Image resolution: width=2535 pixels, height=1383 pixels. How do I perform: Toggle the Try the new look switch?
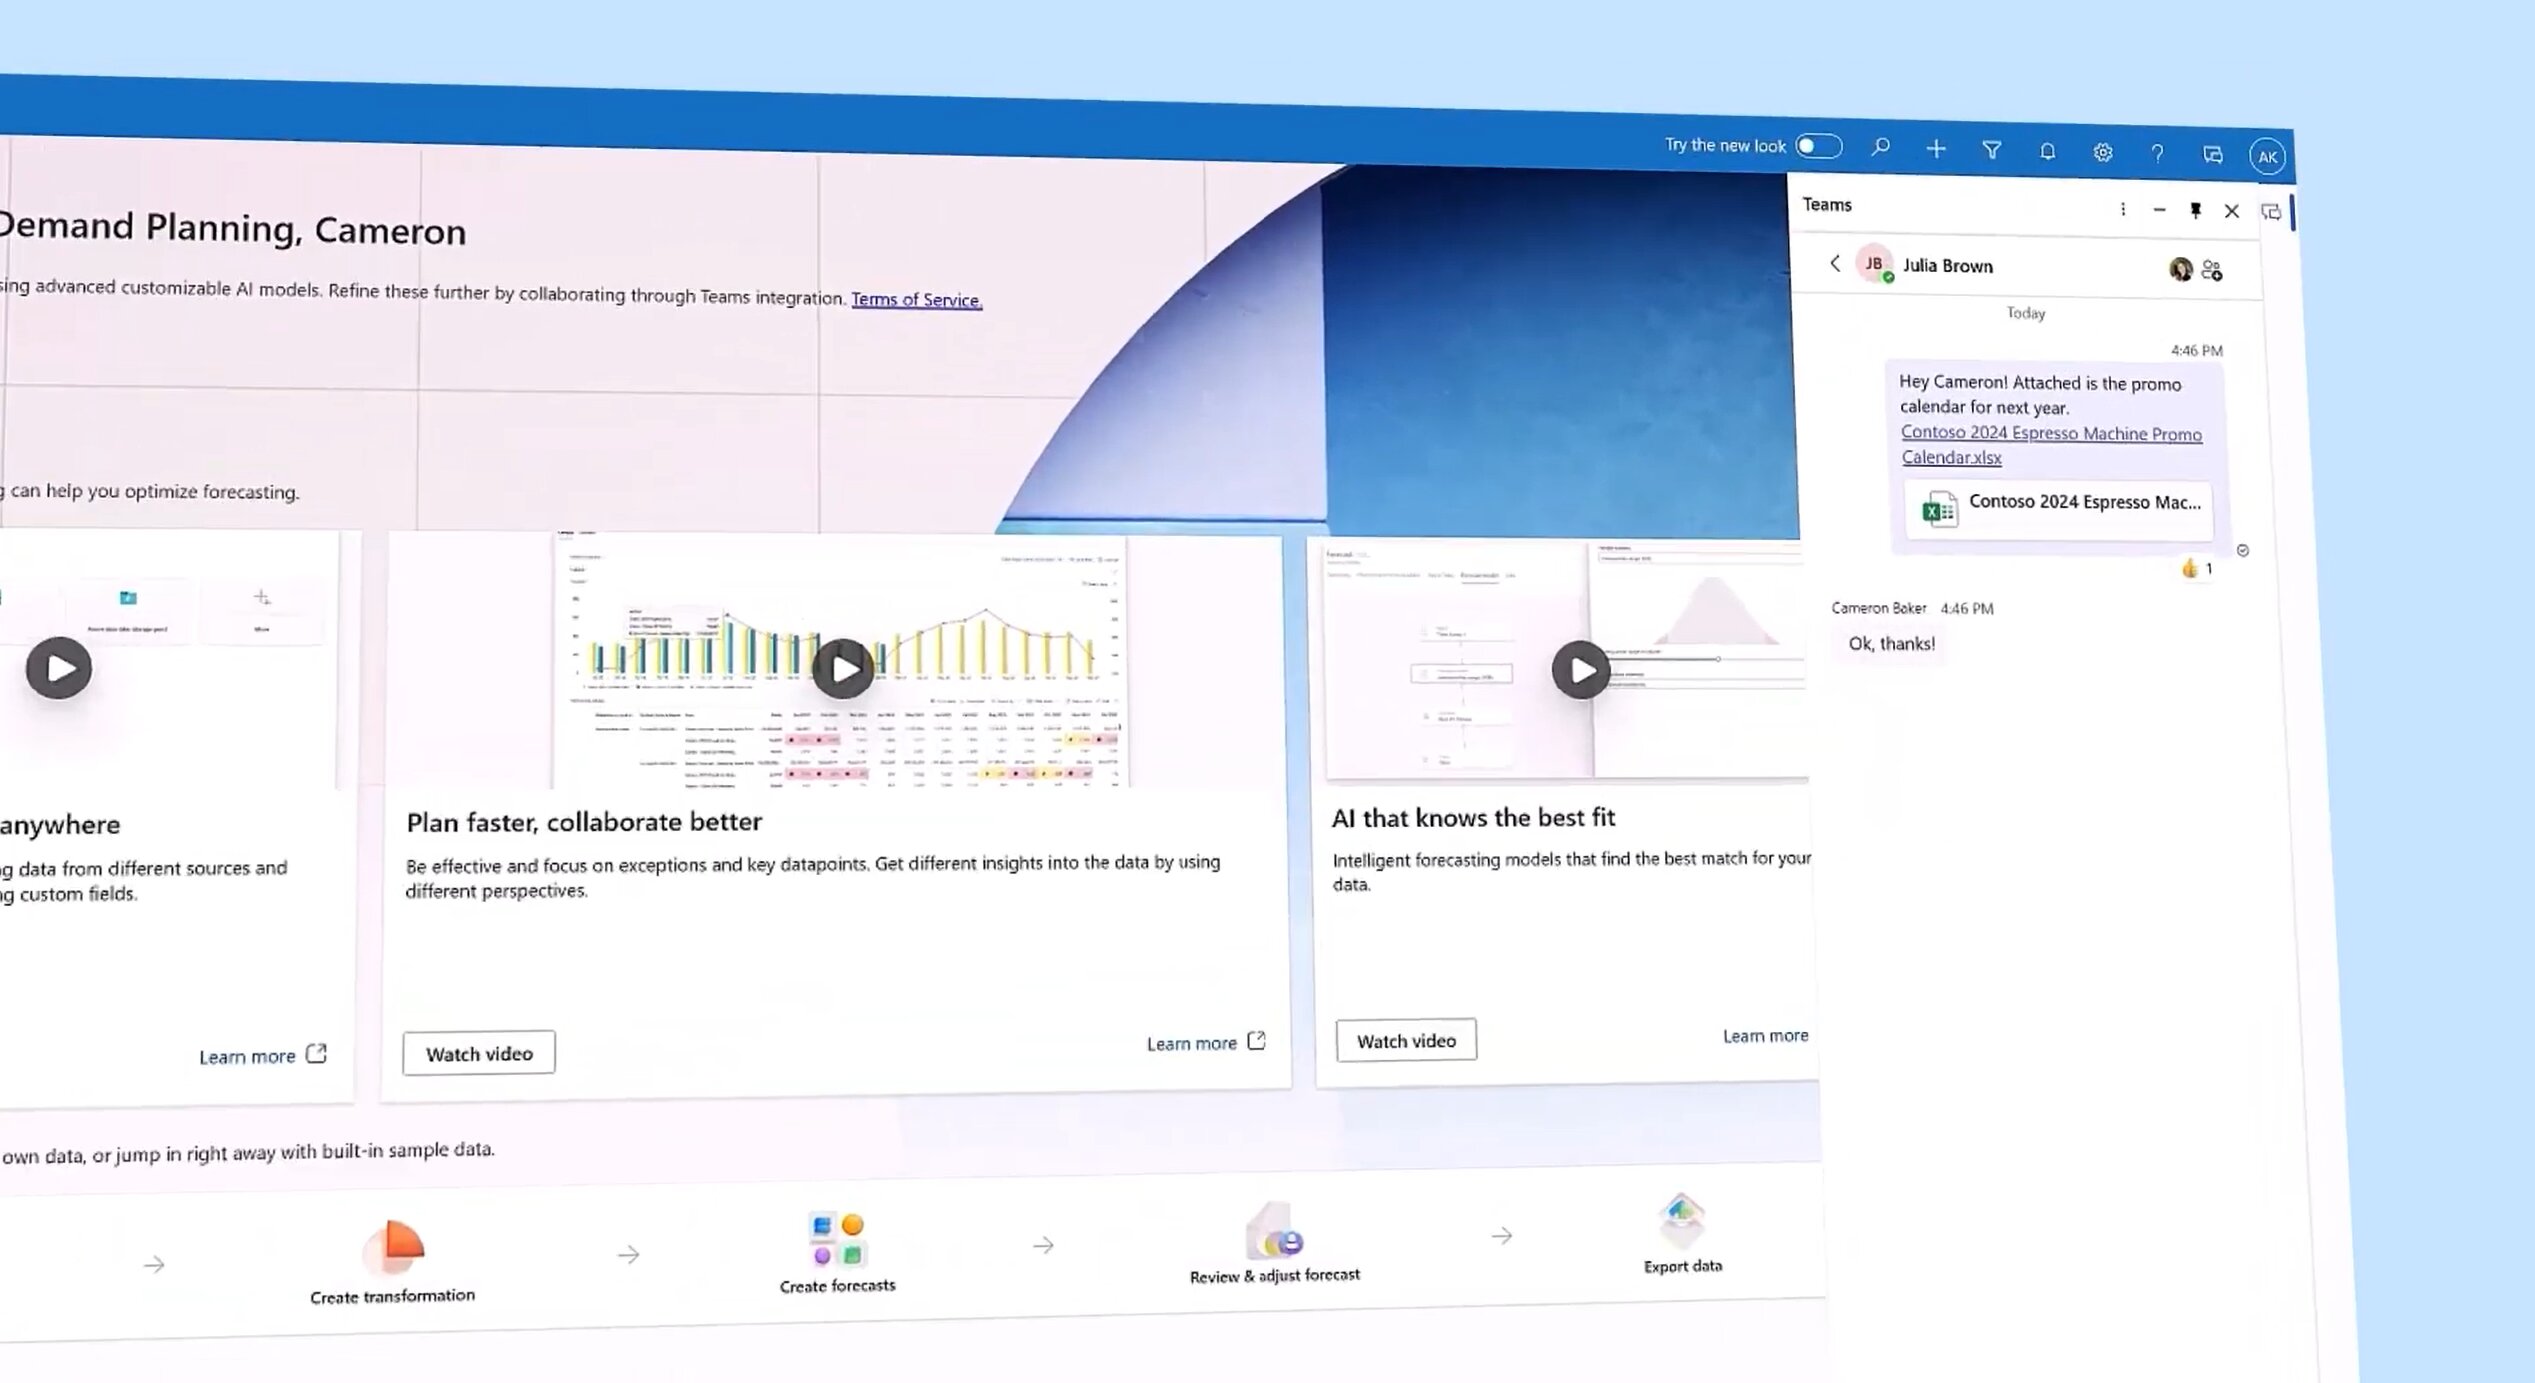click(1818, 146)
